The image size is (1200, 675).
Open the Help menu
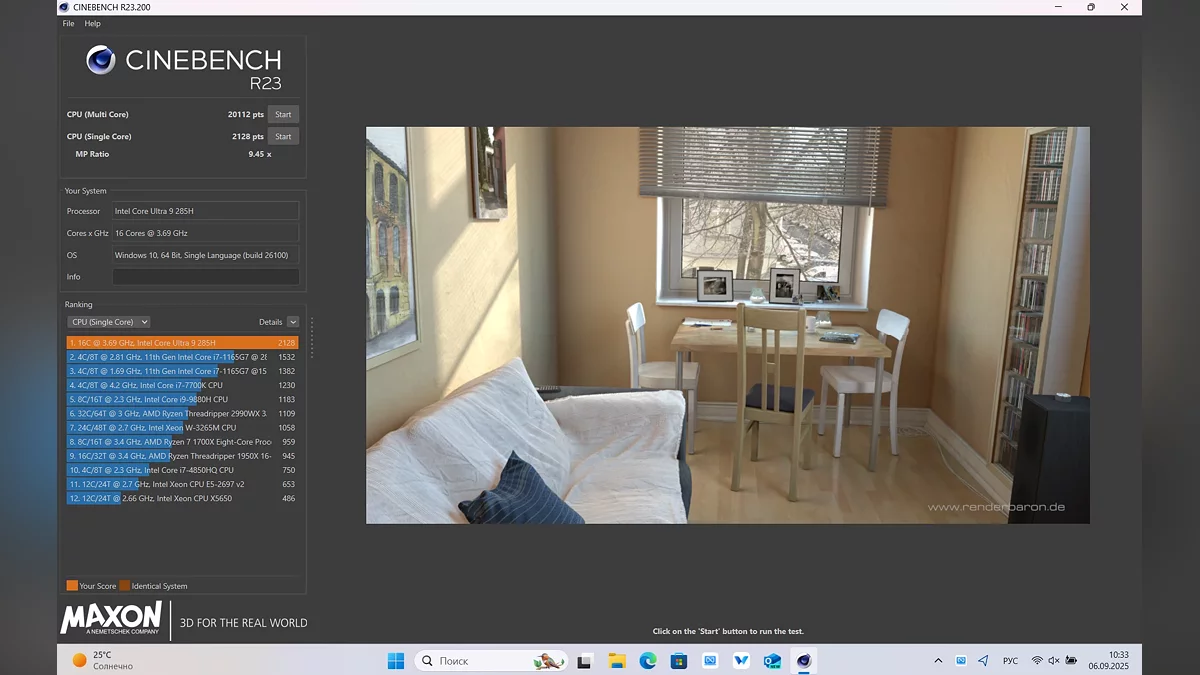tap(92, 23)
